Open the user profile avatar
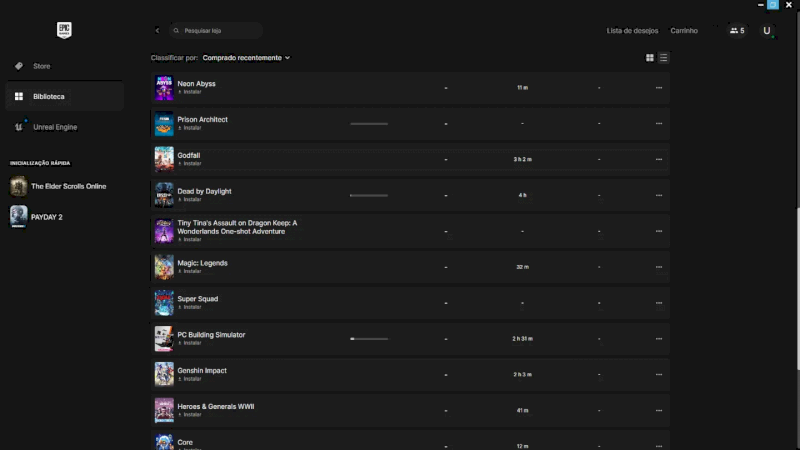The height and width of the screenshot is (450, 800). tap(767, 31)
